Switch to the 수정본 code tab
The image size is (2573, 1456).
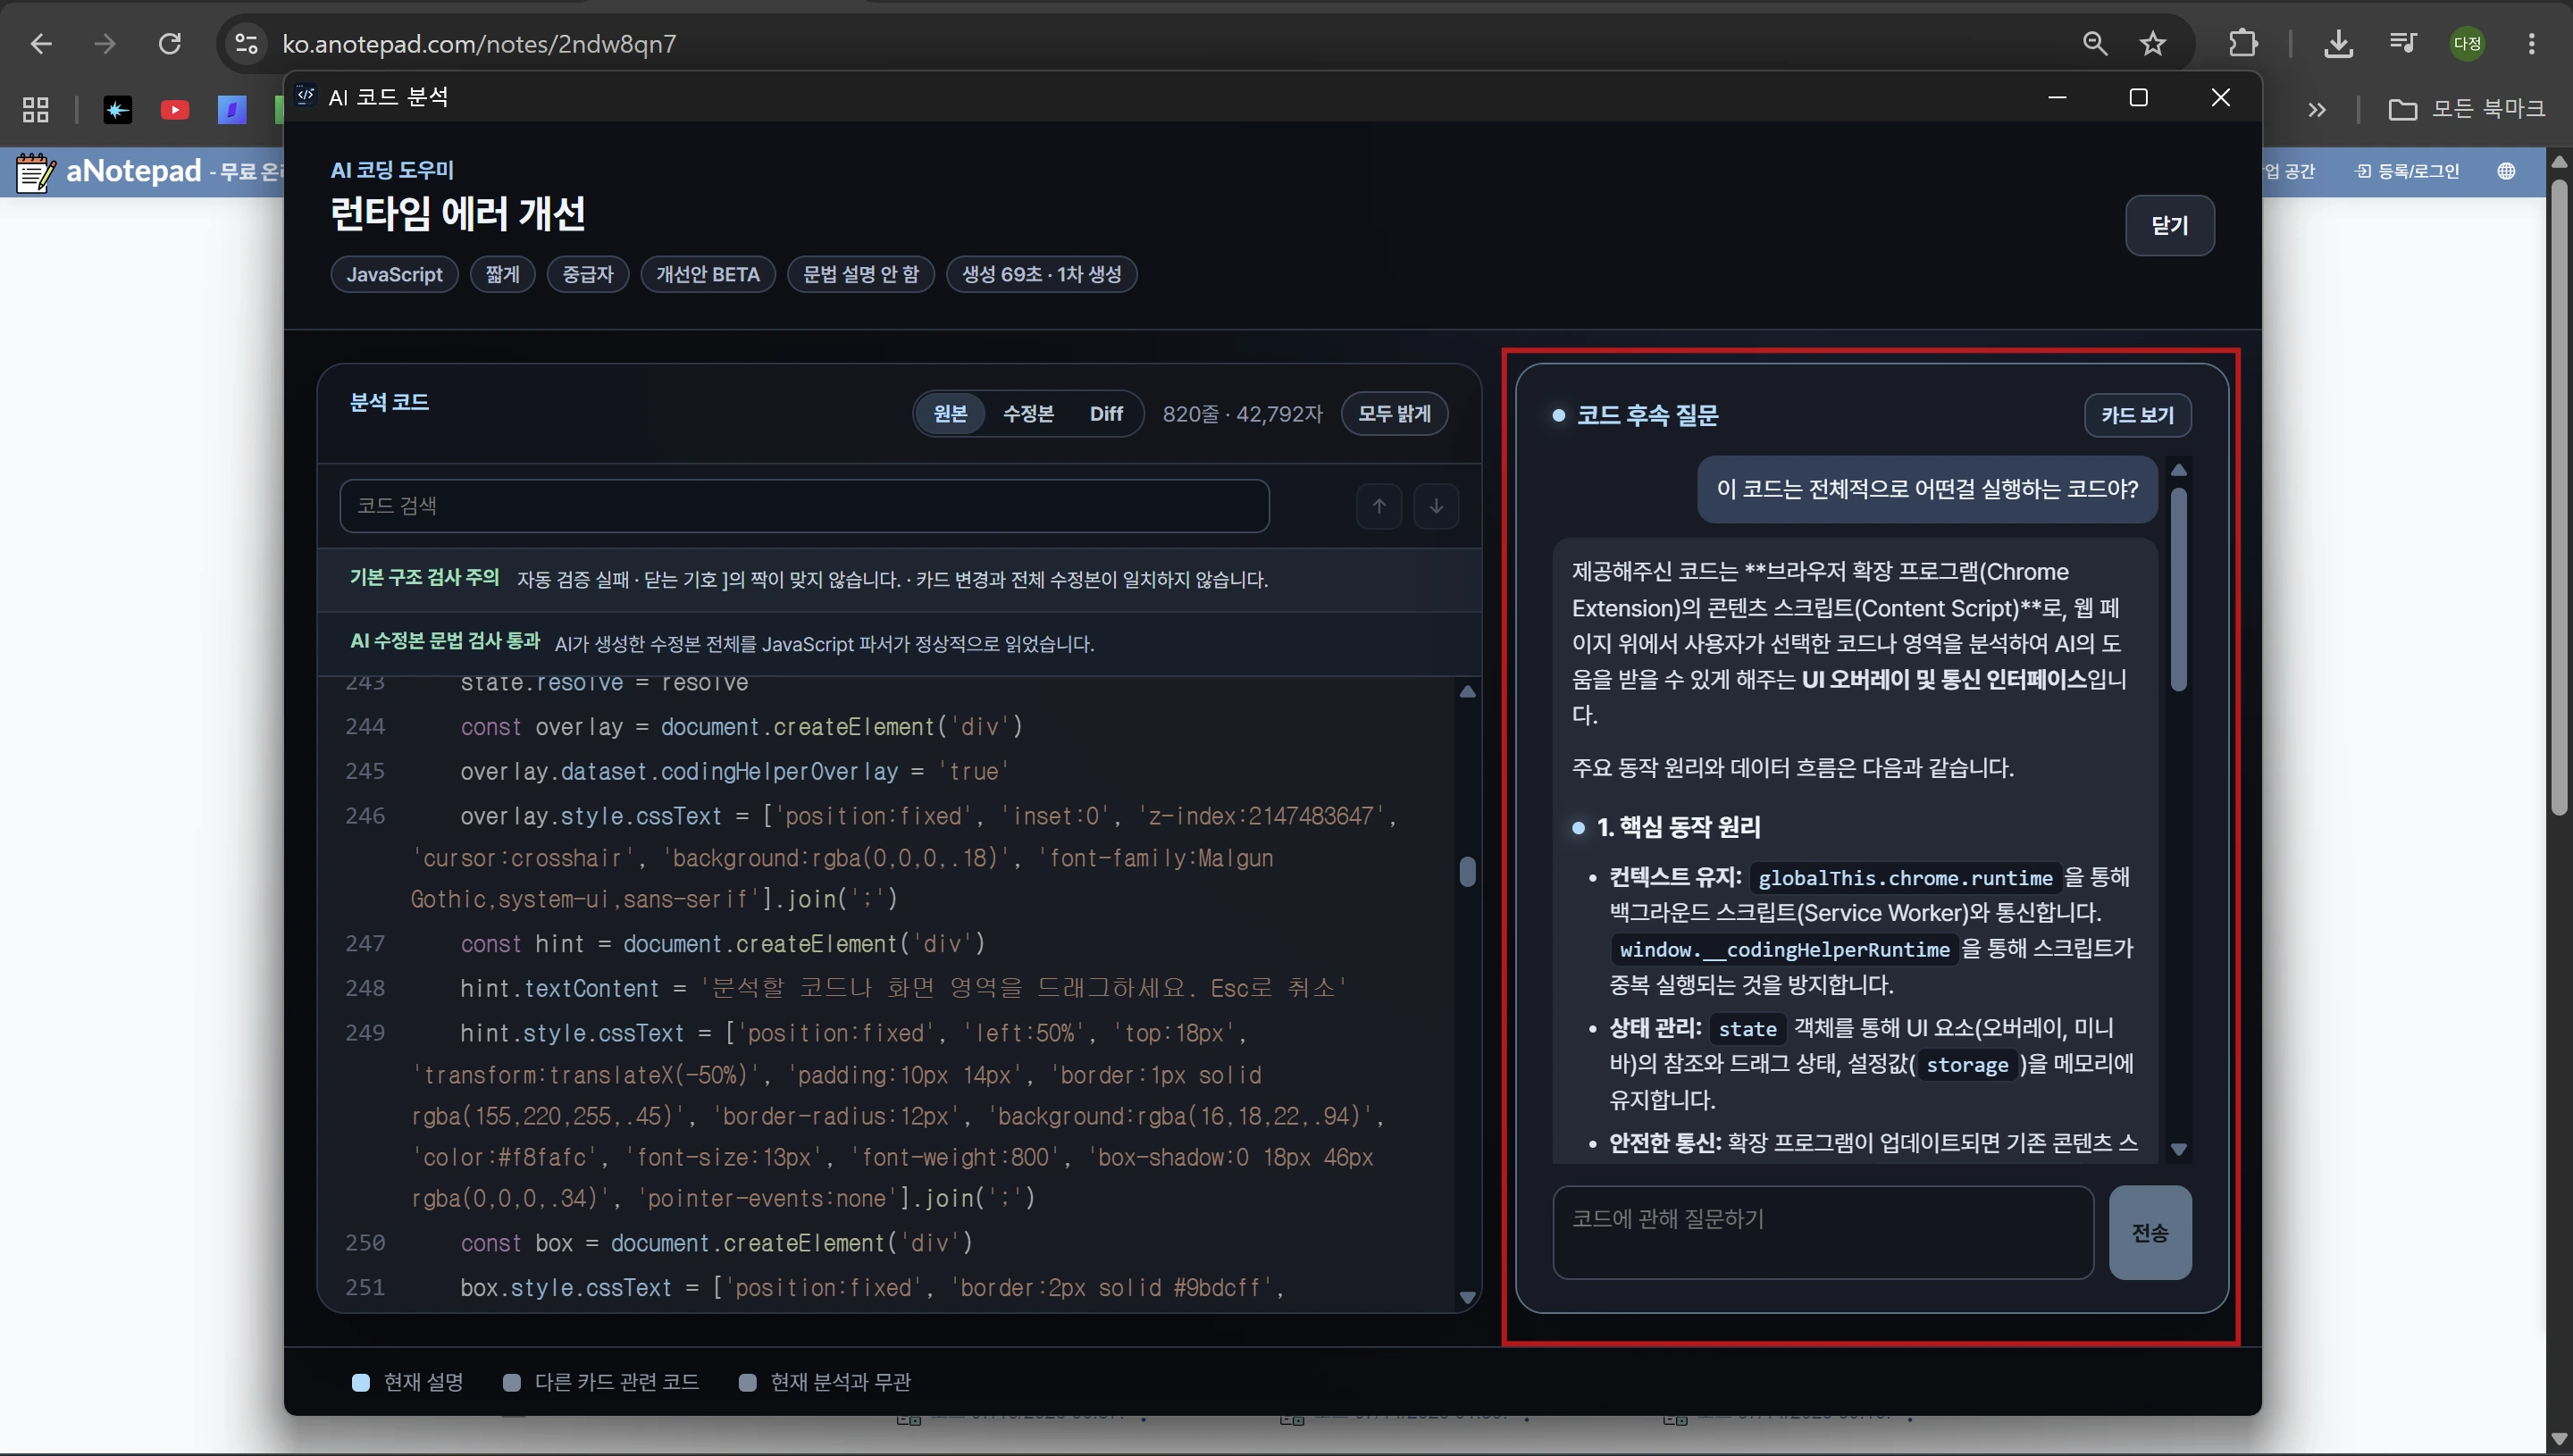(1028, 414)
